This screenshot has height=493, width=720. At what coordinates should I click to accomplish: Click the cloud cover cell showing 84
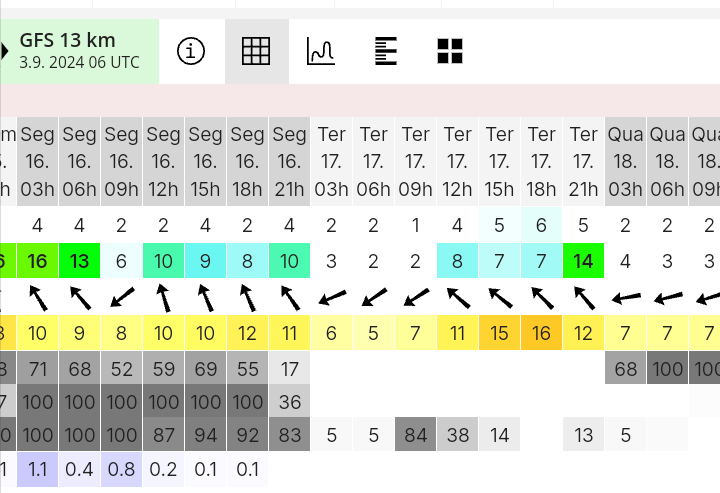(x=416, y=434)
